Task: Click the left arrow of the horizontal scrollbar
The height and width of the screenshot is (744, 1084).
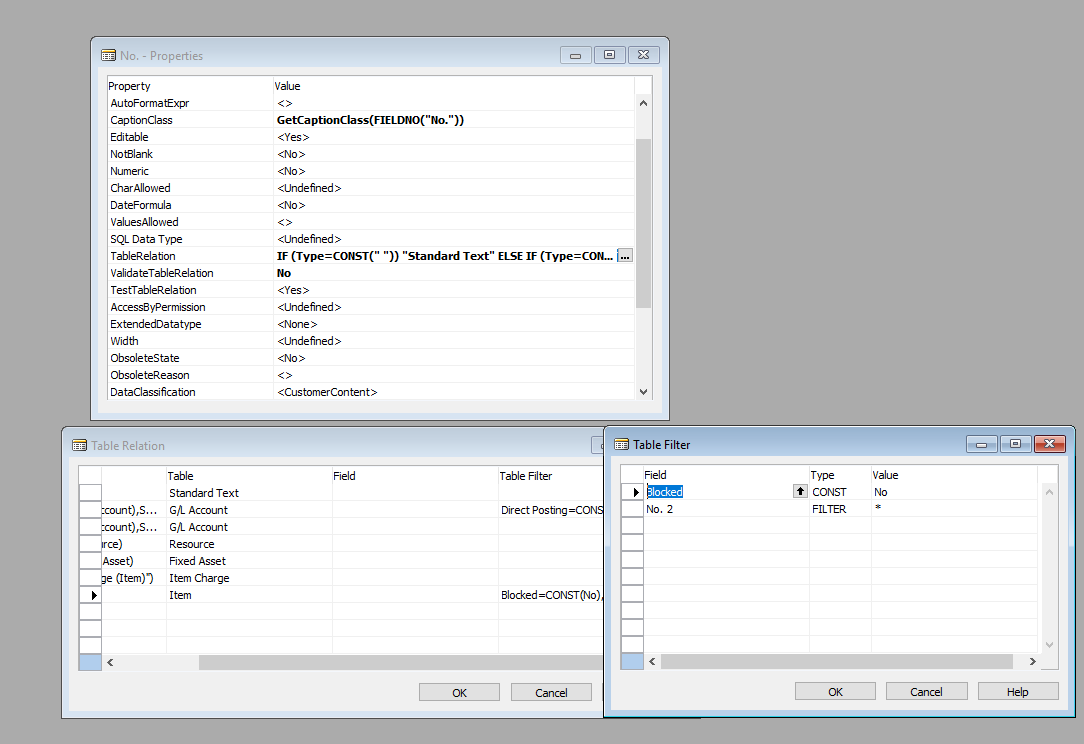Action: (109, 661)
